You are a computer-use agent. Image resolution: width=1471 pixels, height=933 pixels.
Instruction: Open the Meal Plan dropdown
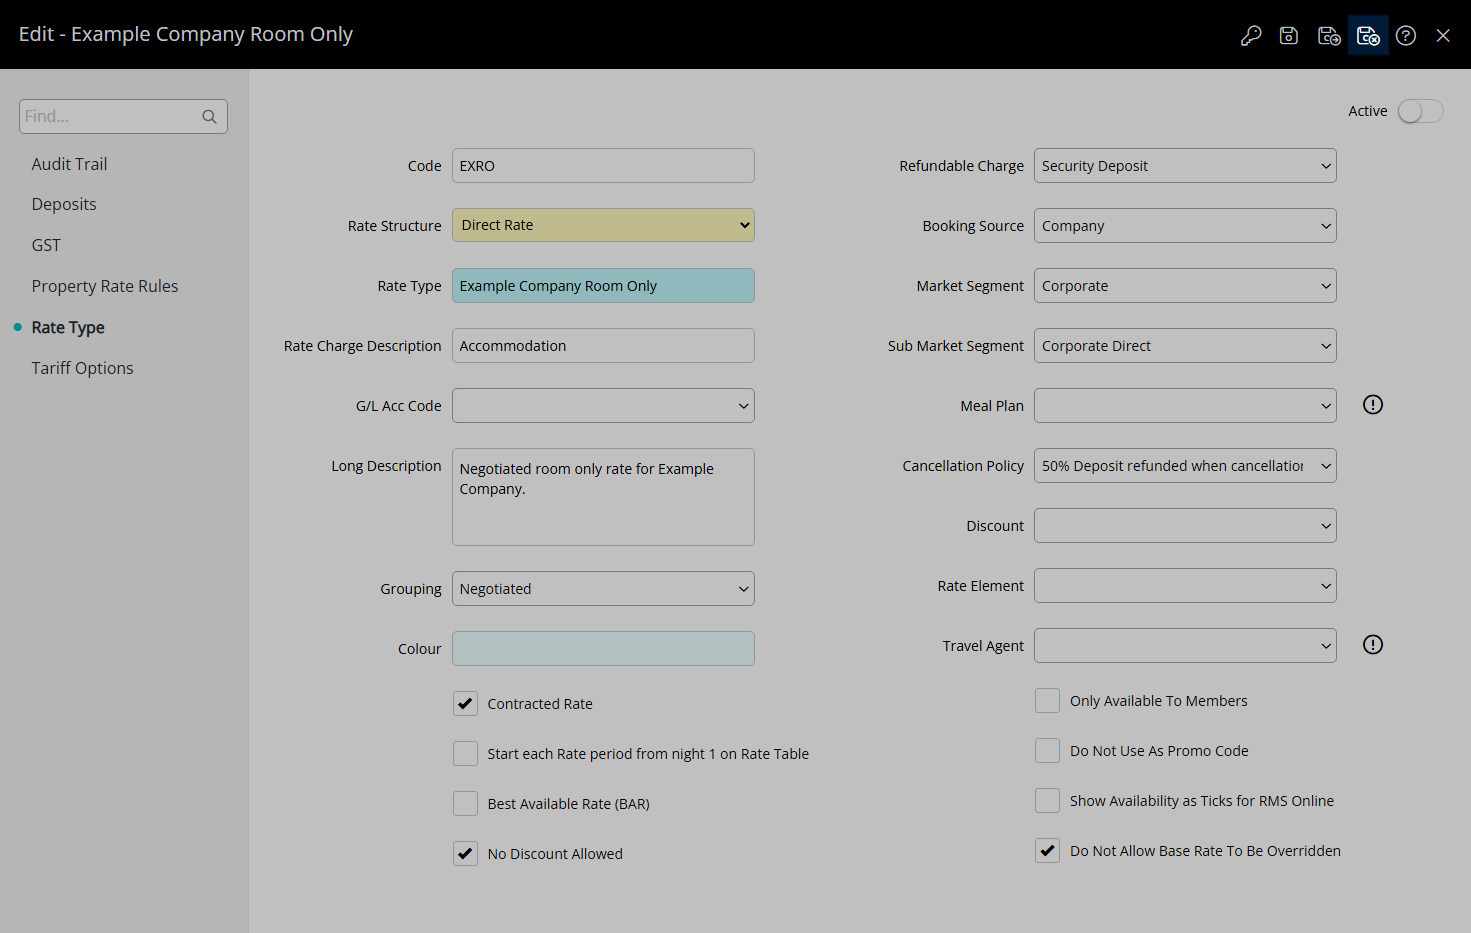[1185, 406]
